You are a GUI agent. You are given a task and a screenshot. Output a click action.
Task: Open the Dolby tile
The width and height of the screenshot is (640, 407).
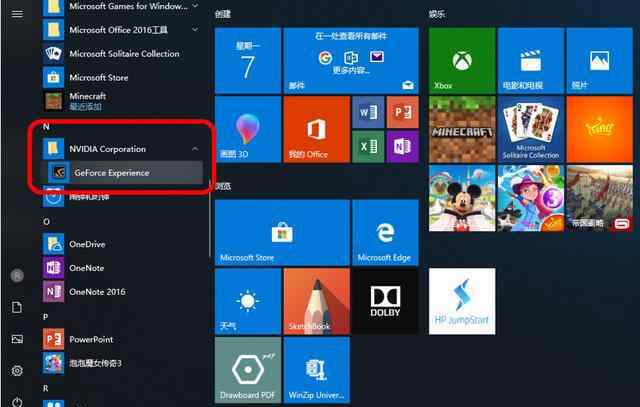pos(385,301)
